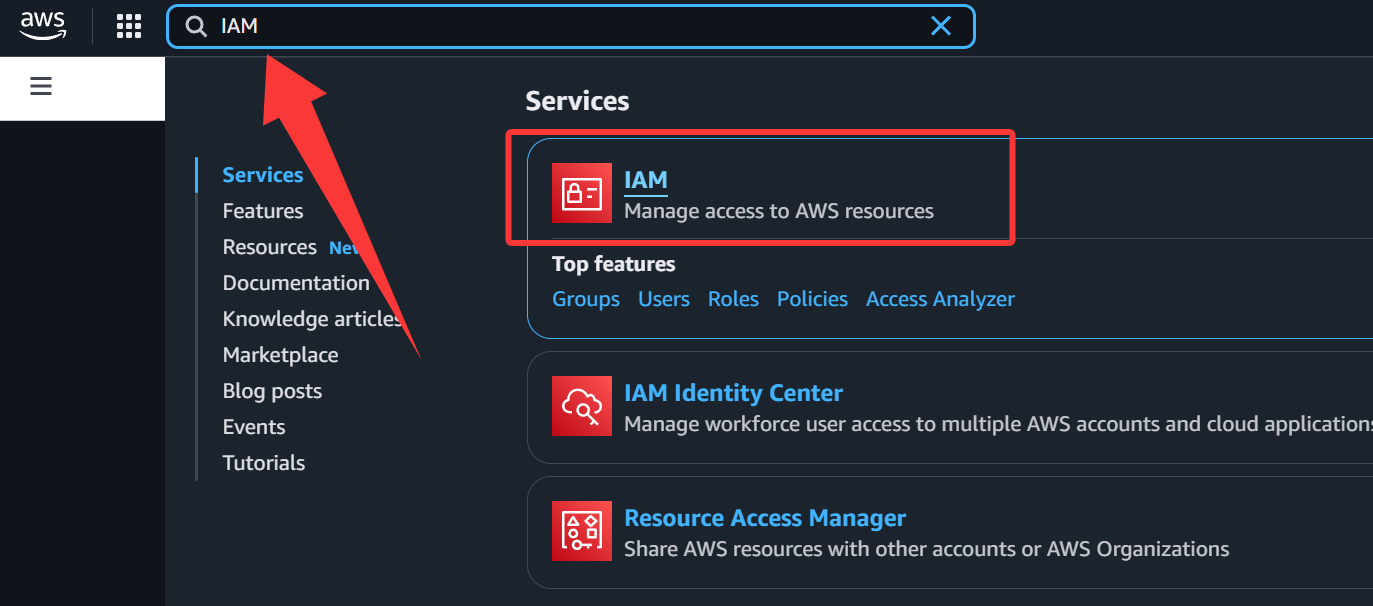Click the 'Share AWS resources' description
Screen dimensions: 1373x606
click(927, 549)
